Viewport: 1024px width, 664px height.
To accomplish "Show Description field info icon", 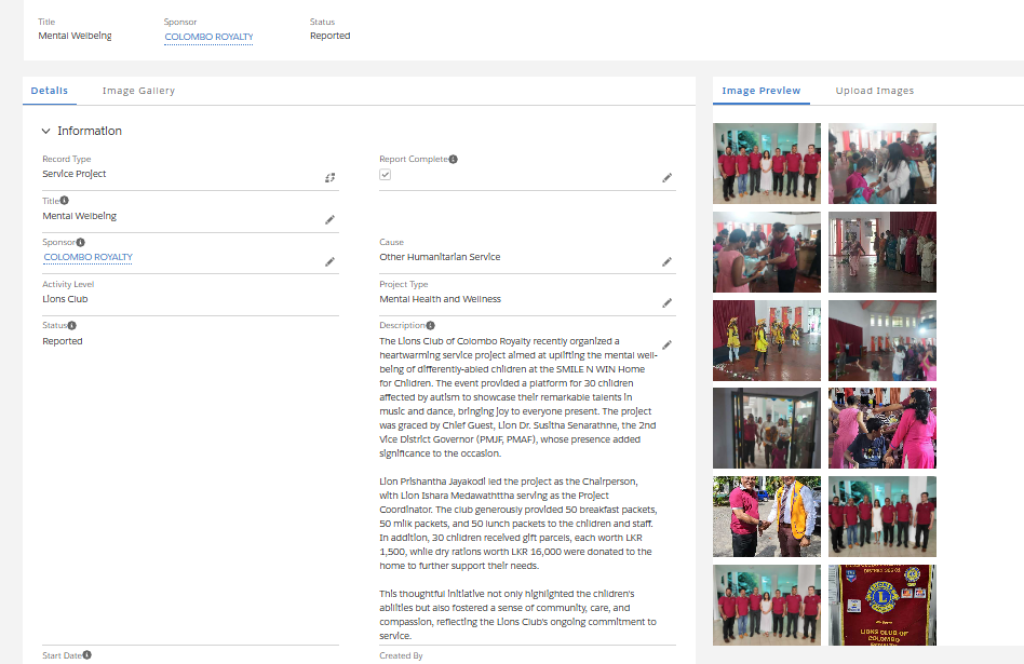I will (x=430, y=325).
